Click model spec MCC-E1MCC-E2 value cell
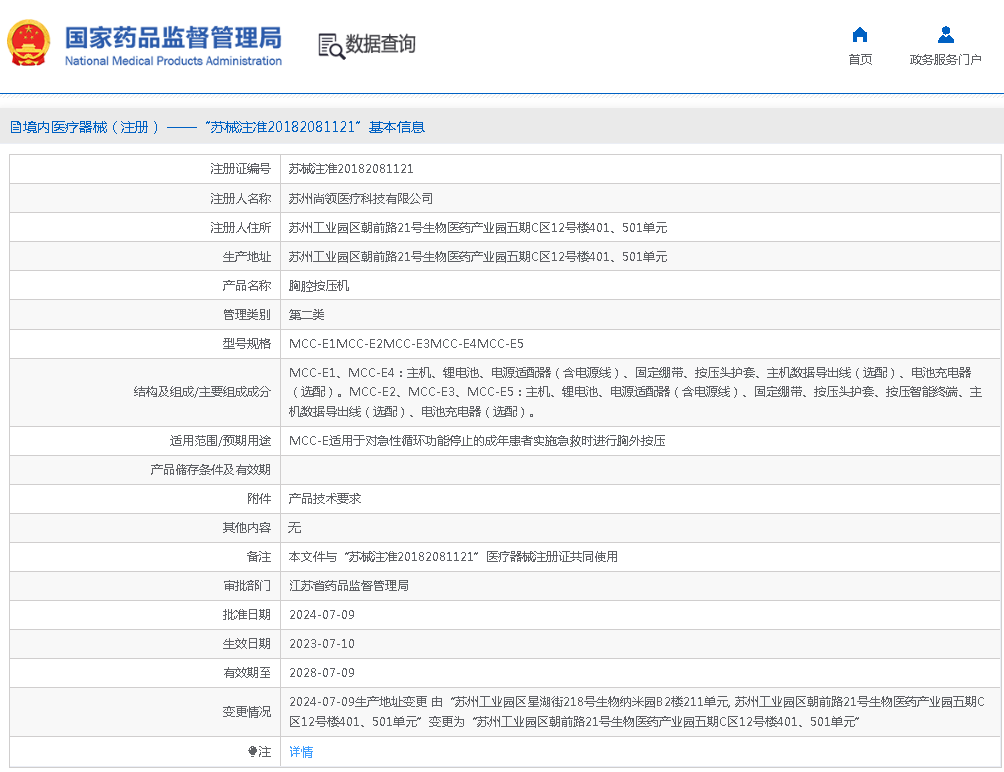This screenshot has height=772, width=1004. [406, 344]
